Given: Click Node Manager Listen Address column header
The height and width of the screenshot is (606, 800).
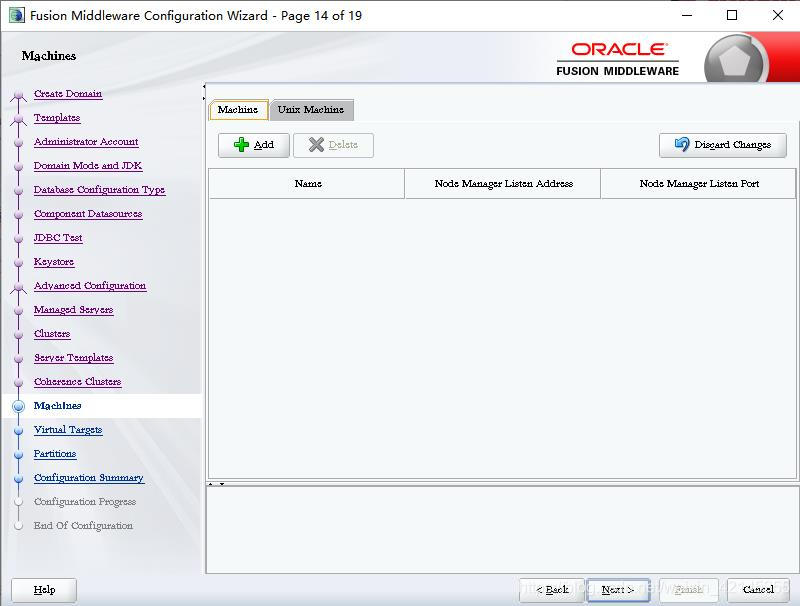Looking at the screenshot, I should click(503, 184).
